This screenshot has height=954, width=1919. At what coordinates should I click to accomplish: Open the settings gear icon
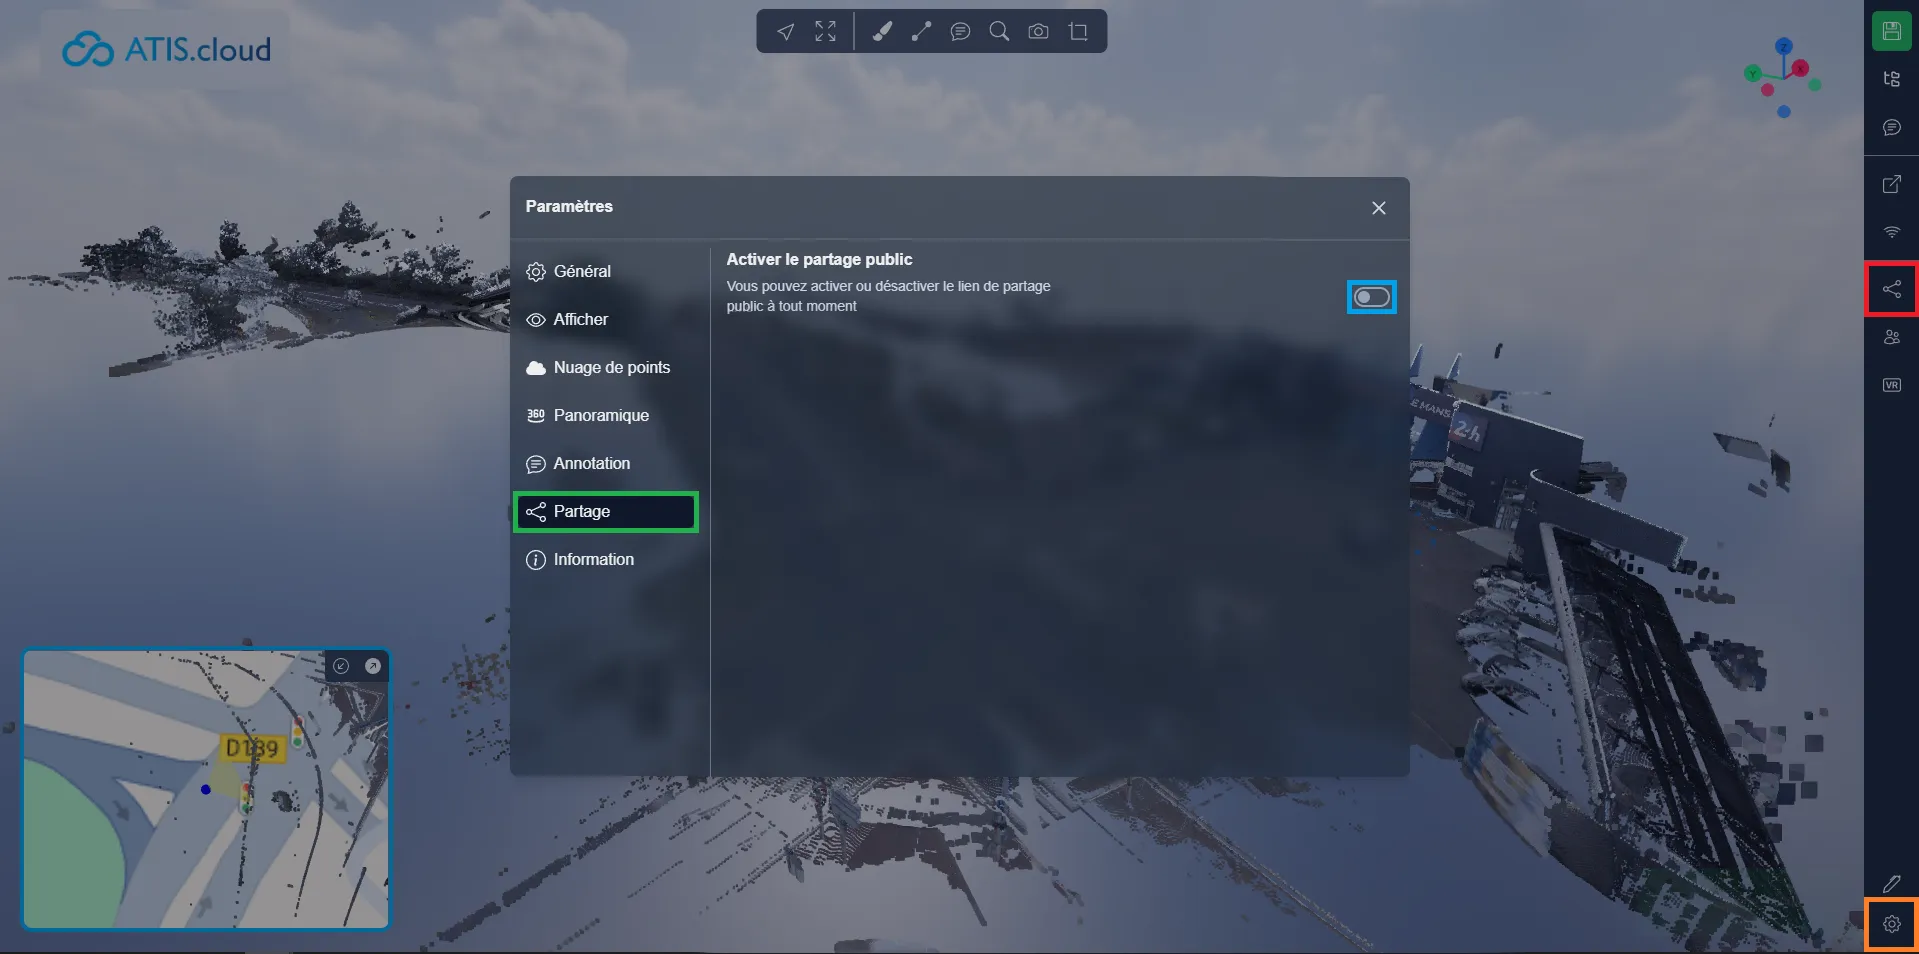[x=1891, y=924]
